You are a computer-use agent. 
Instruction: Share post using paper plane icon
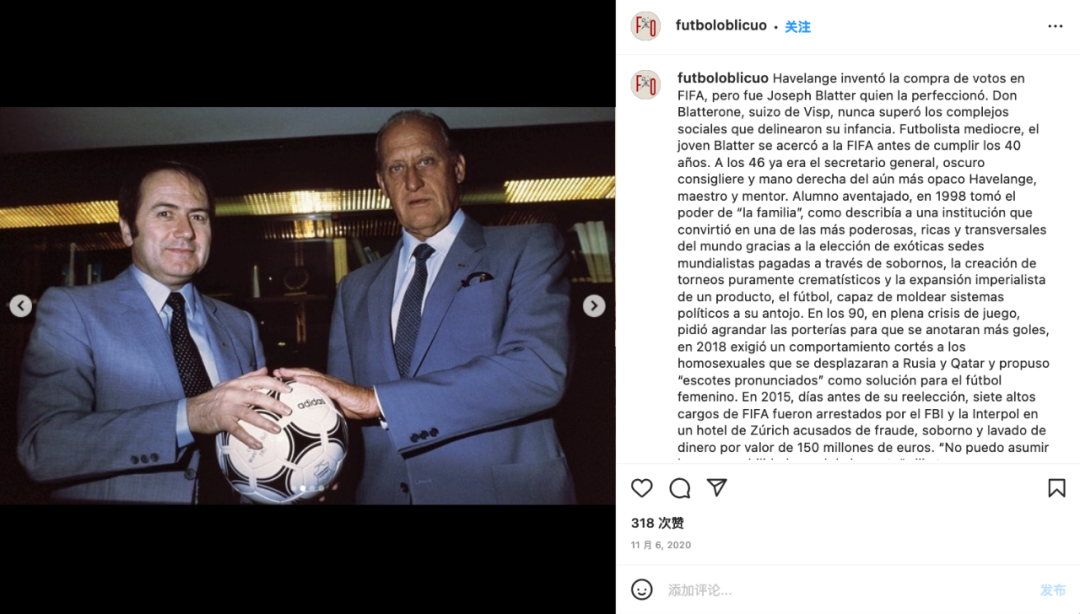pyautogui.click(x=717, y=487)
